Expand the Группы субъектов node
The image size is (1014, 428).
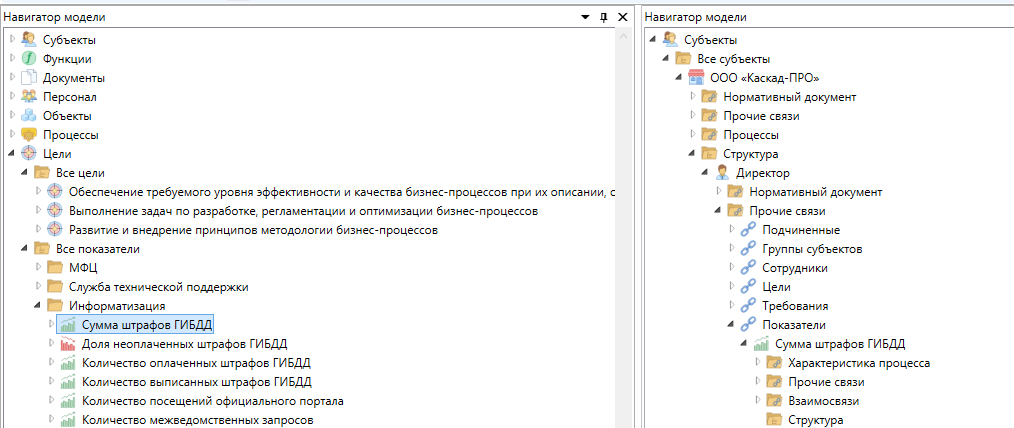731,249
